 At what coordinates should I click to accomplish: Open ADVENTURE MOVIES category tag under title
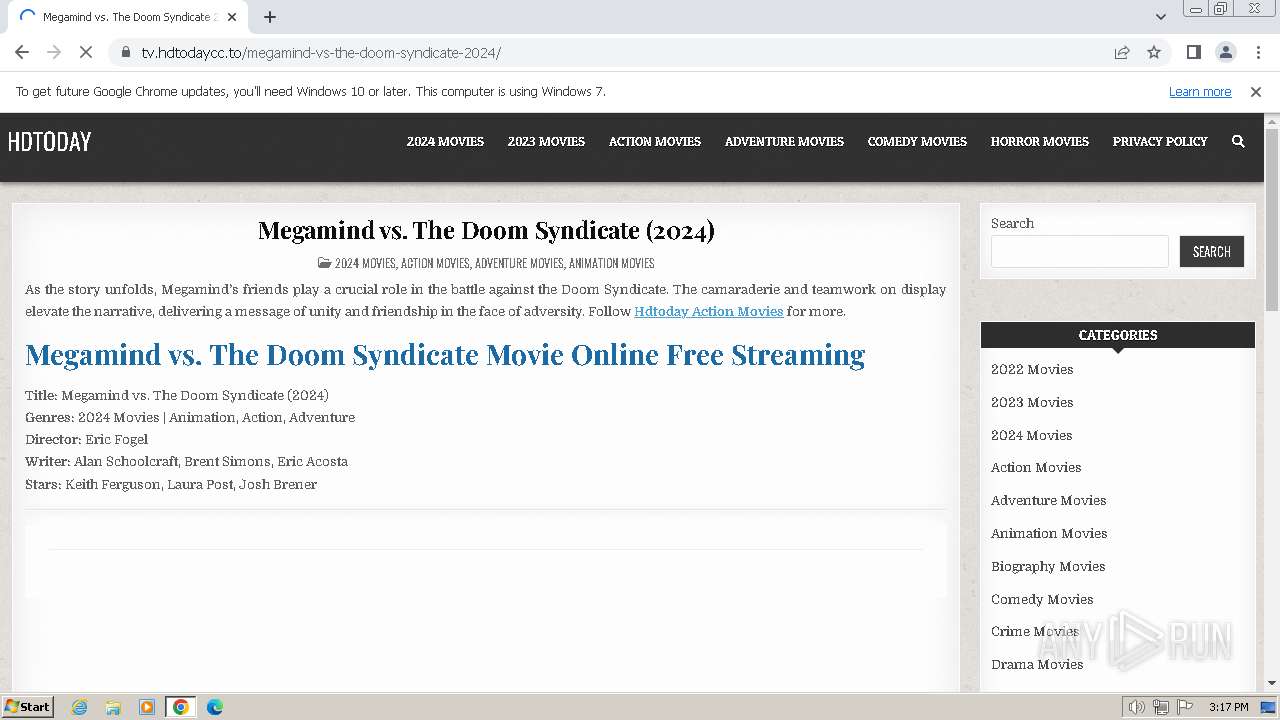pos(519,264)
